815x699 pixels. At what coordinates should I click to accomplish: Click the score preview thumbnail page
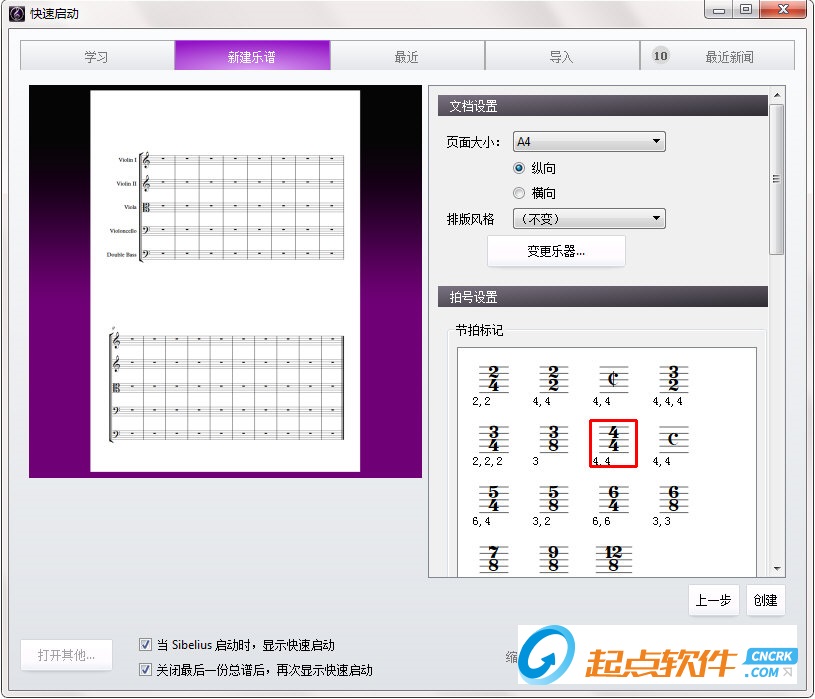[x=225, y=281]
